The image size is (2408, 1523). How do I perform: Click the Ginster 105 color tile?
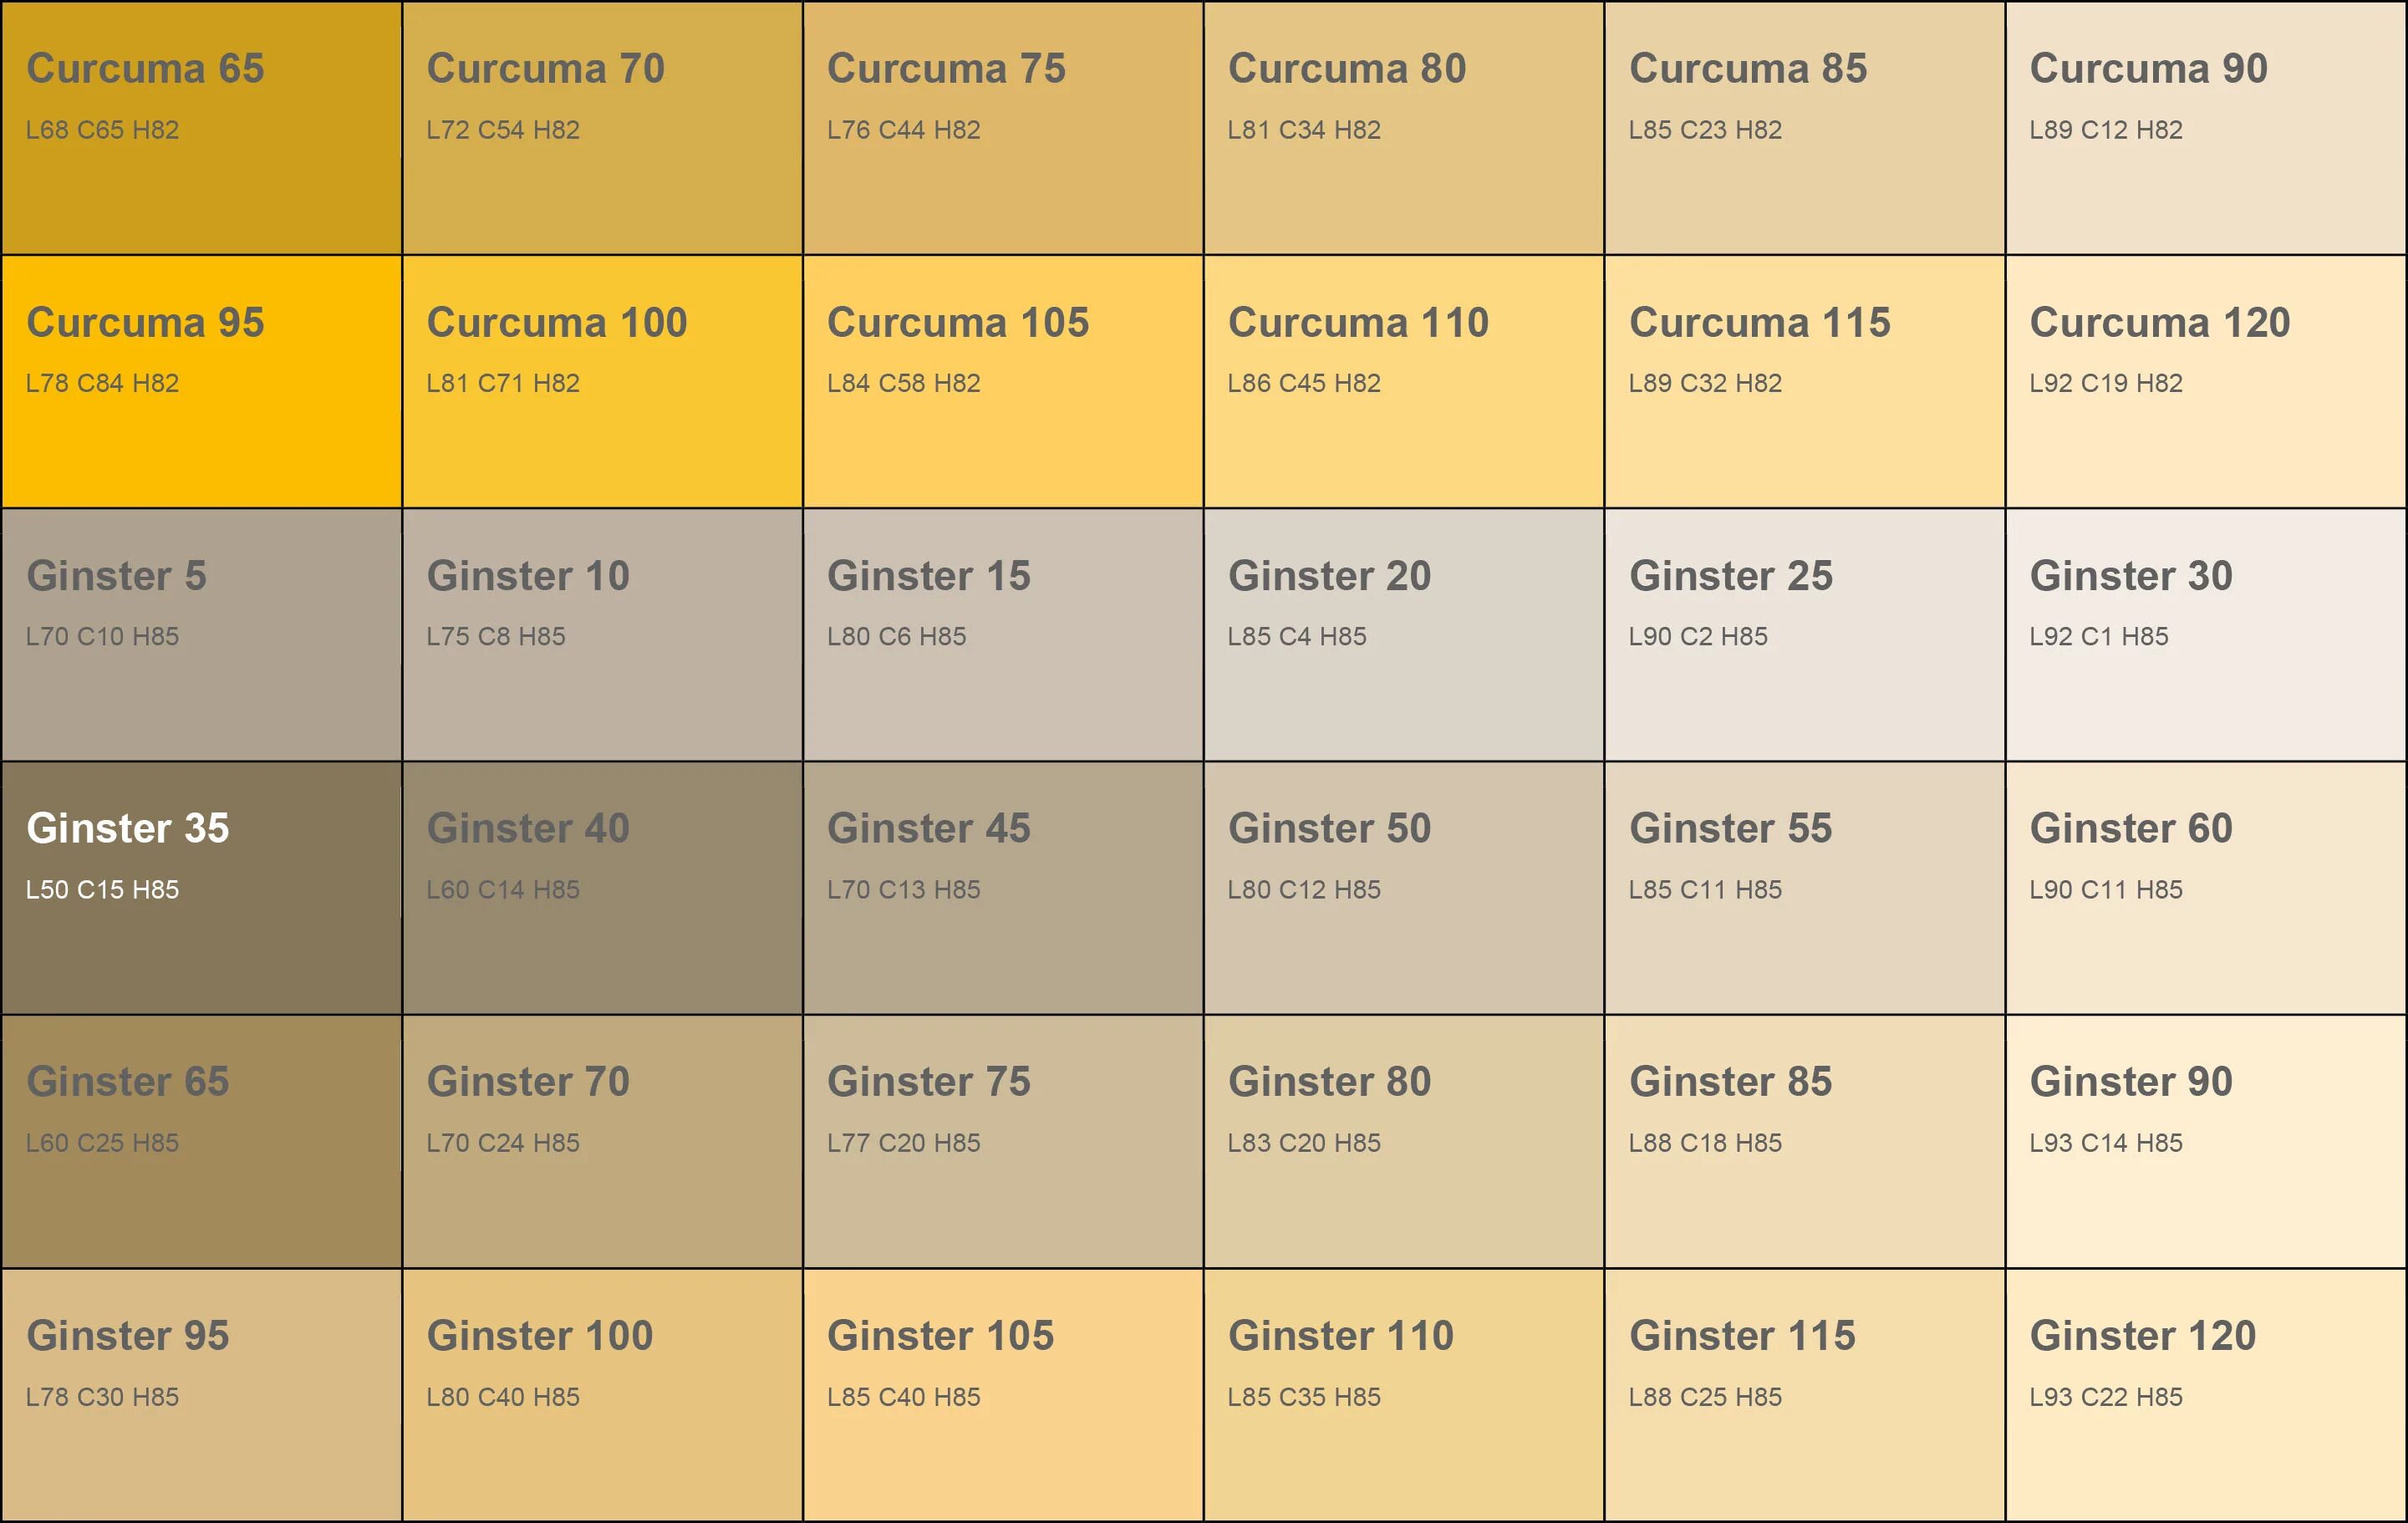(x=1003, y=1395)
